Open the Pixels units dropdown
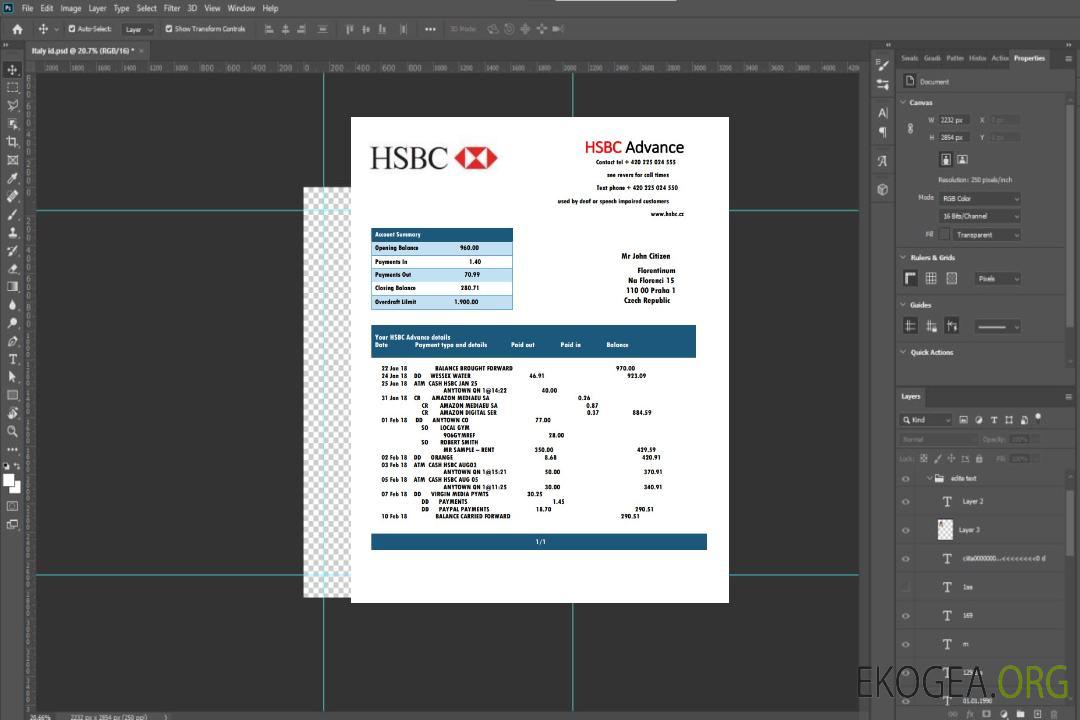 click(x=998, y=279)
